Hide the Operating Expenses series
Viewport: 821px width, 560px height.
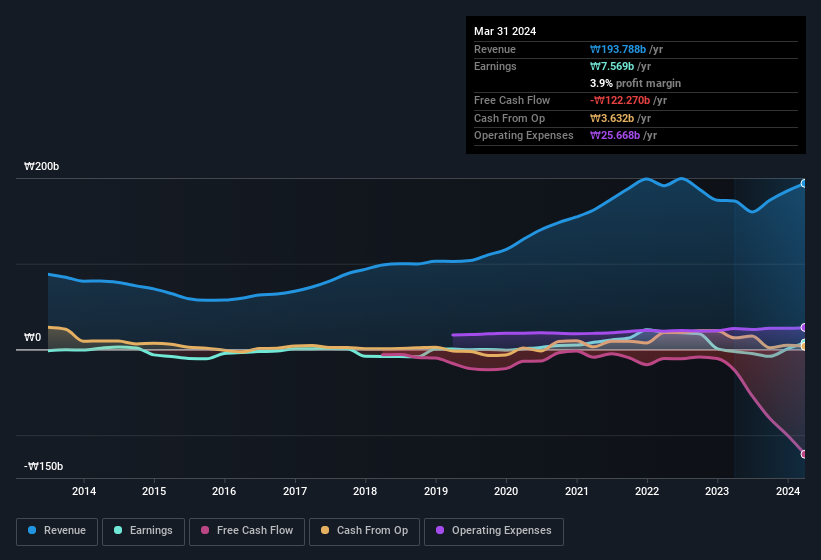[x=493, y=531]
